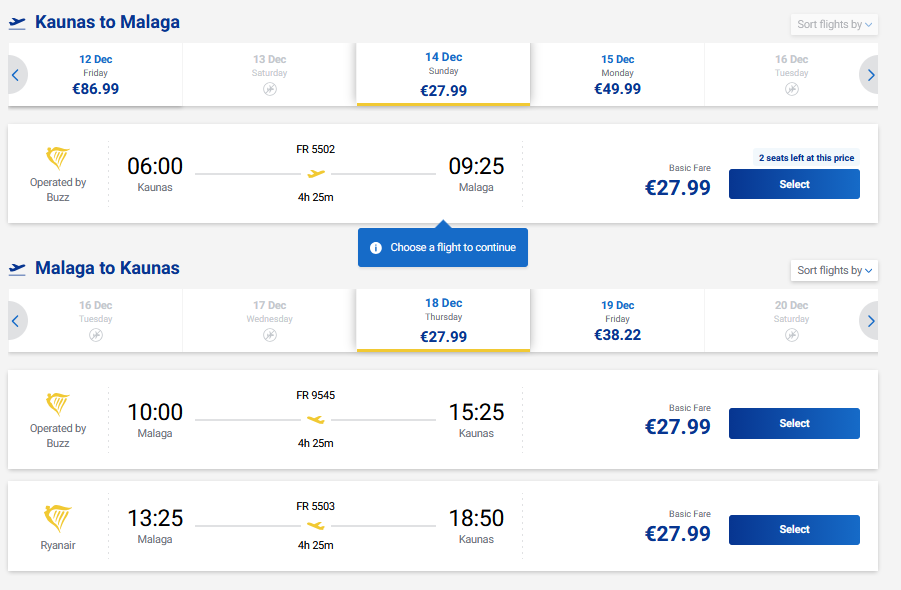901x590 pixels.
Task: Select the 12 Dec Friday €86.99 date tab
Action: (x=96, y=75)
